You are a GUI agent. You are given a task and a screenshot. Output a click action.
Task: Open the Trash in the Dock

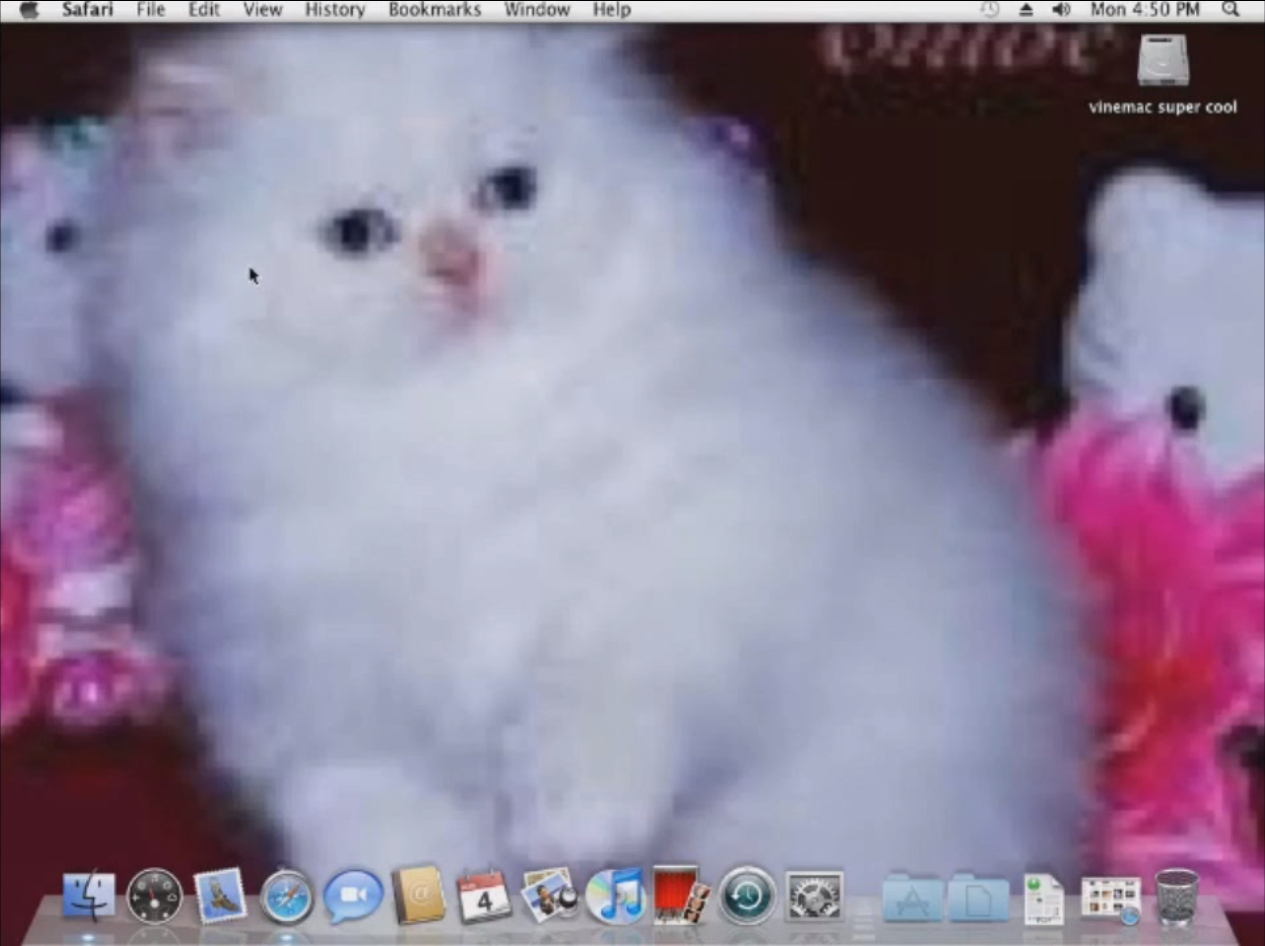coord(1177,896)
